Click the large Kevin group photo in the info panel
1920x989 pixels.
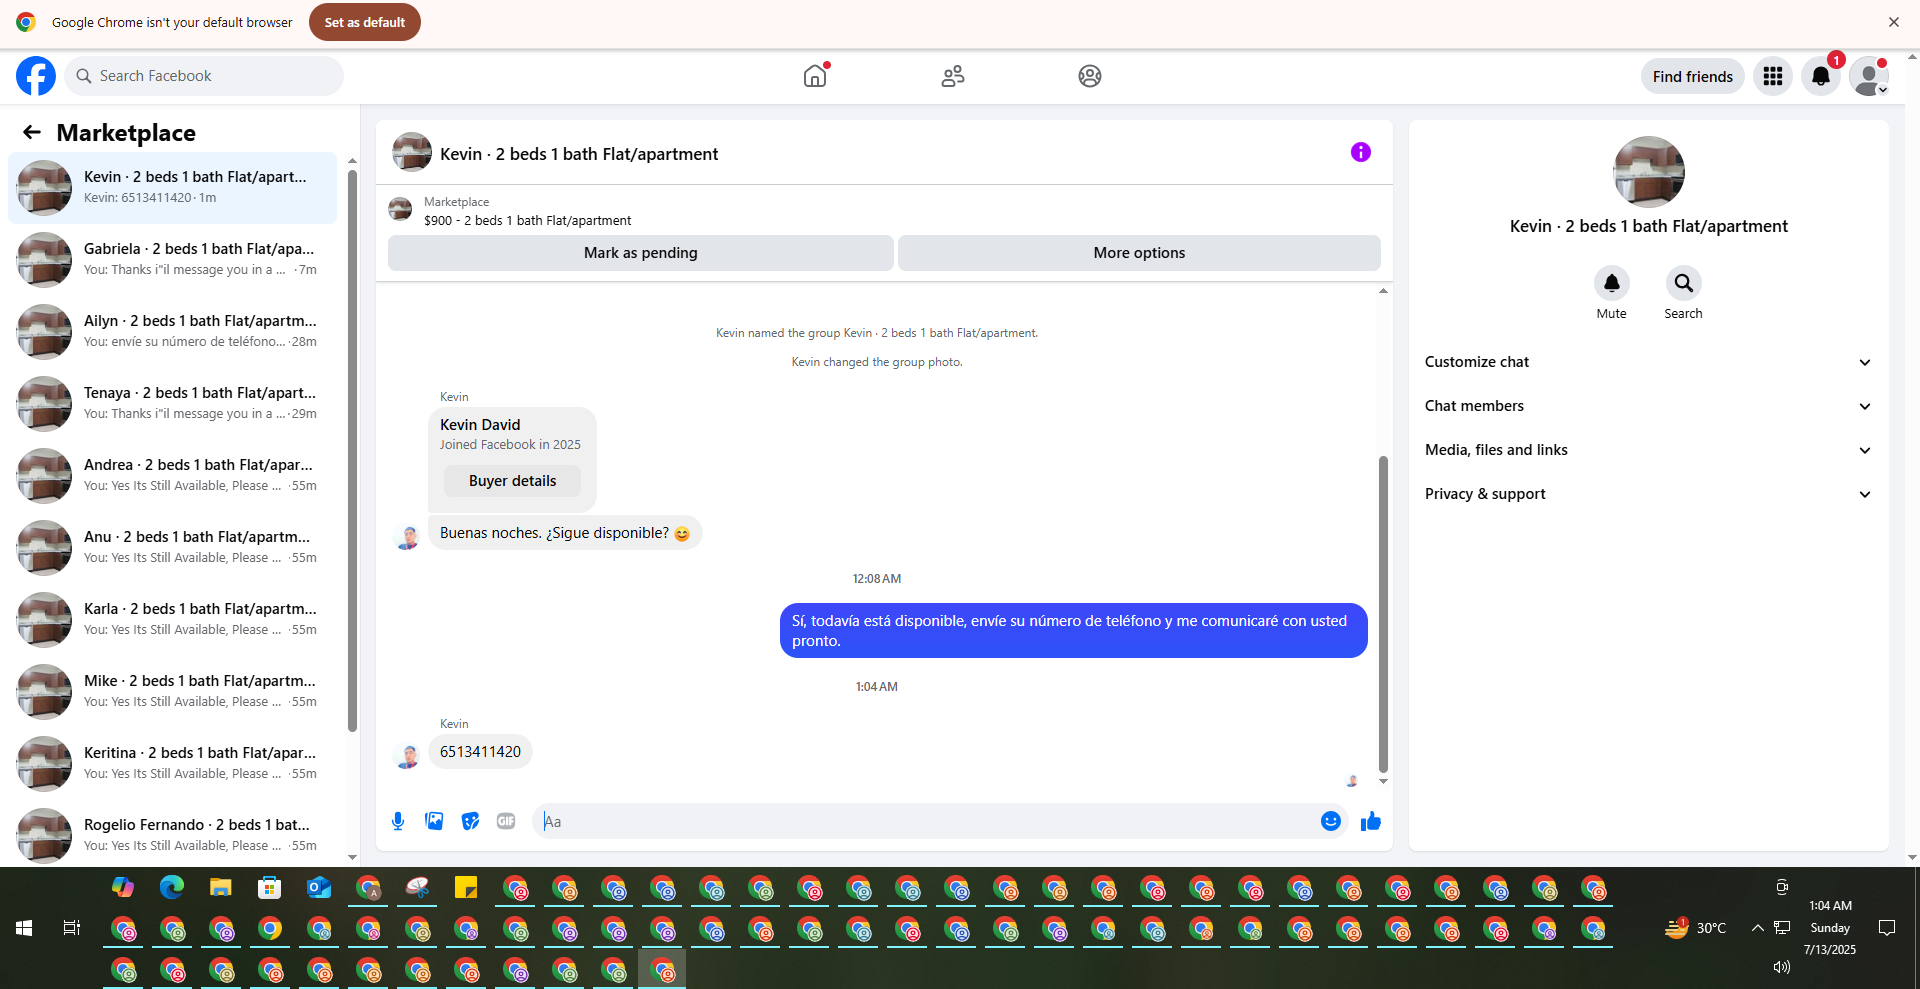pos(1649,172)
